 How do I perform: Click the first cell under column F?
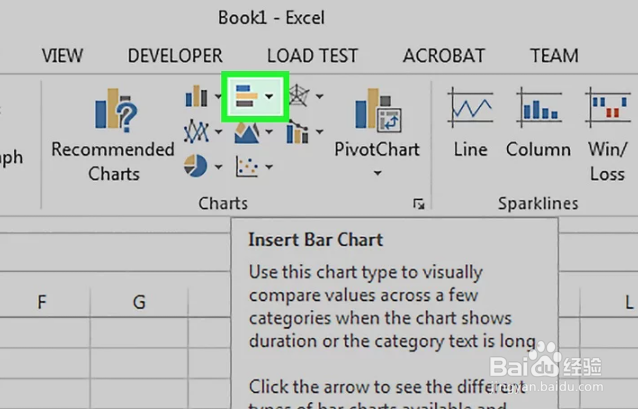click(x=45, y=332)
